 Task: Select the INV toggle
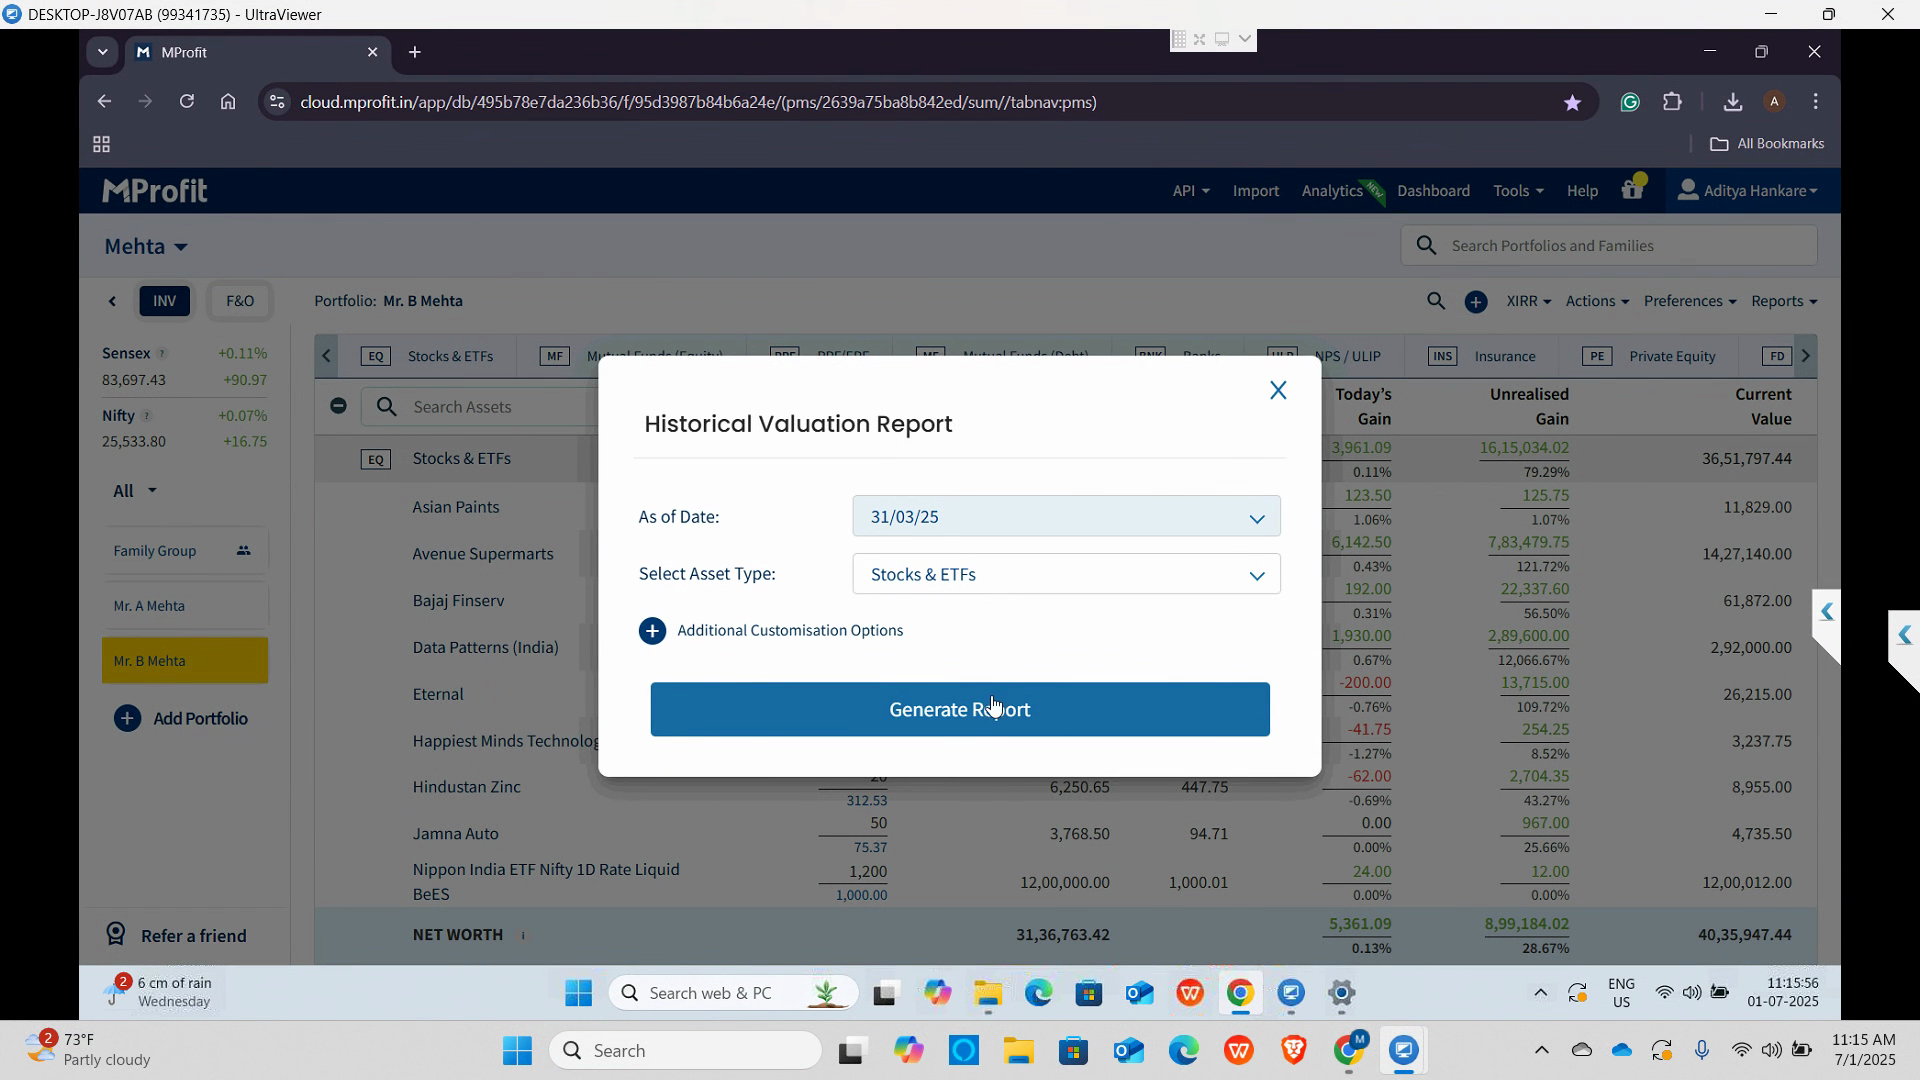point(165,301)
